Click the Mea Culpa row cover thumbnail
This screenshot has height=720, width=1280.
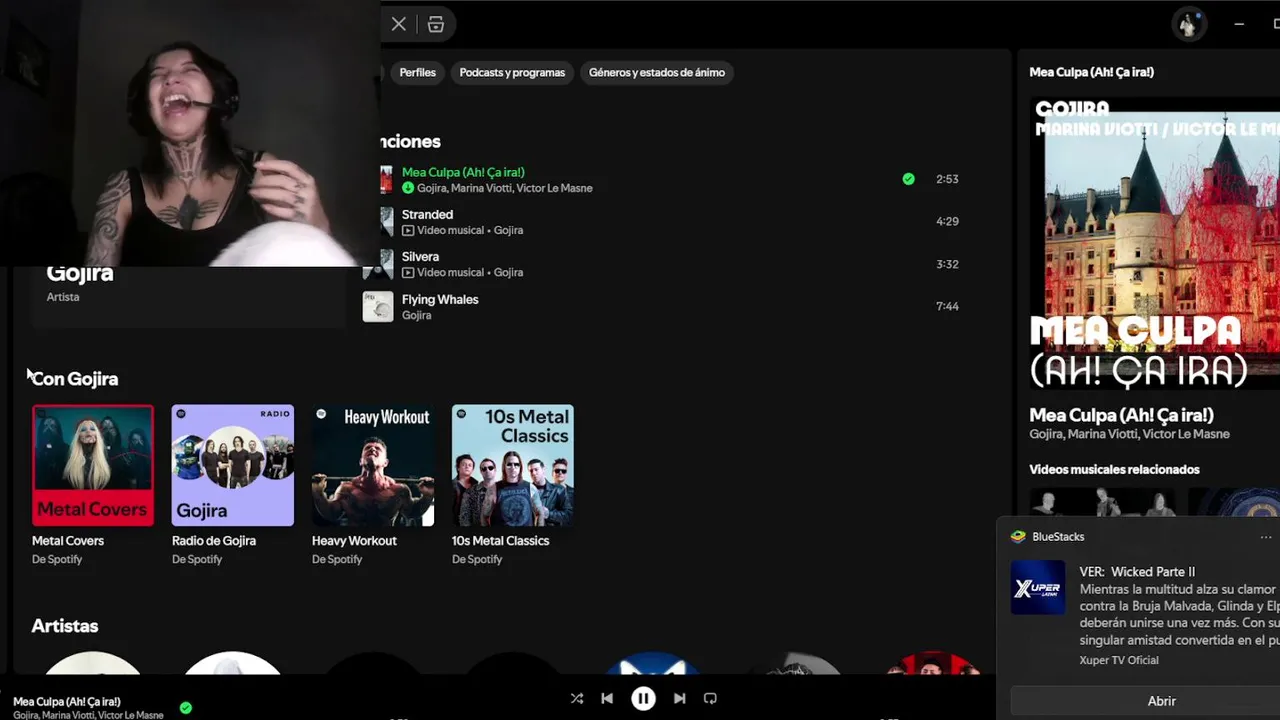tap(386, 180)
